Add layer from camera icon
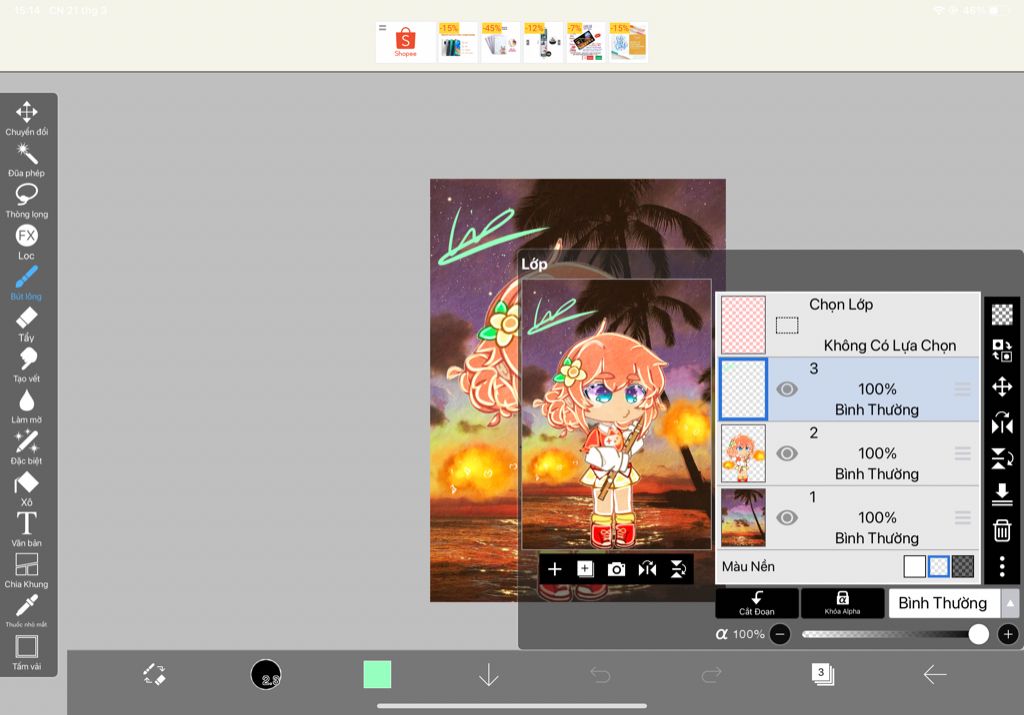 (616, 569)
